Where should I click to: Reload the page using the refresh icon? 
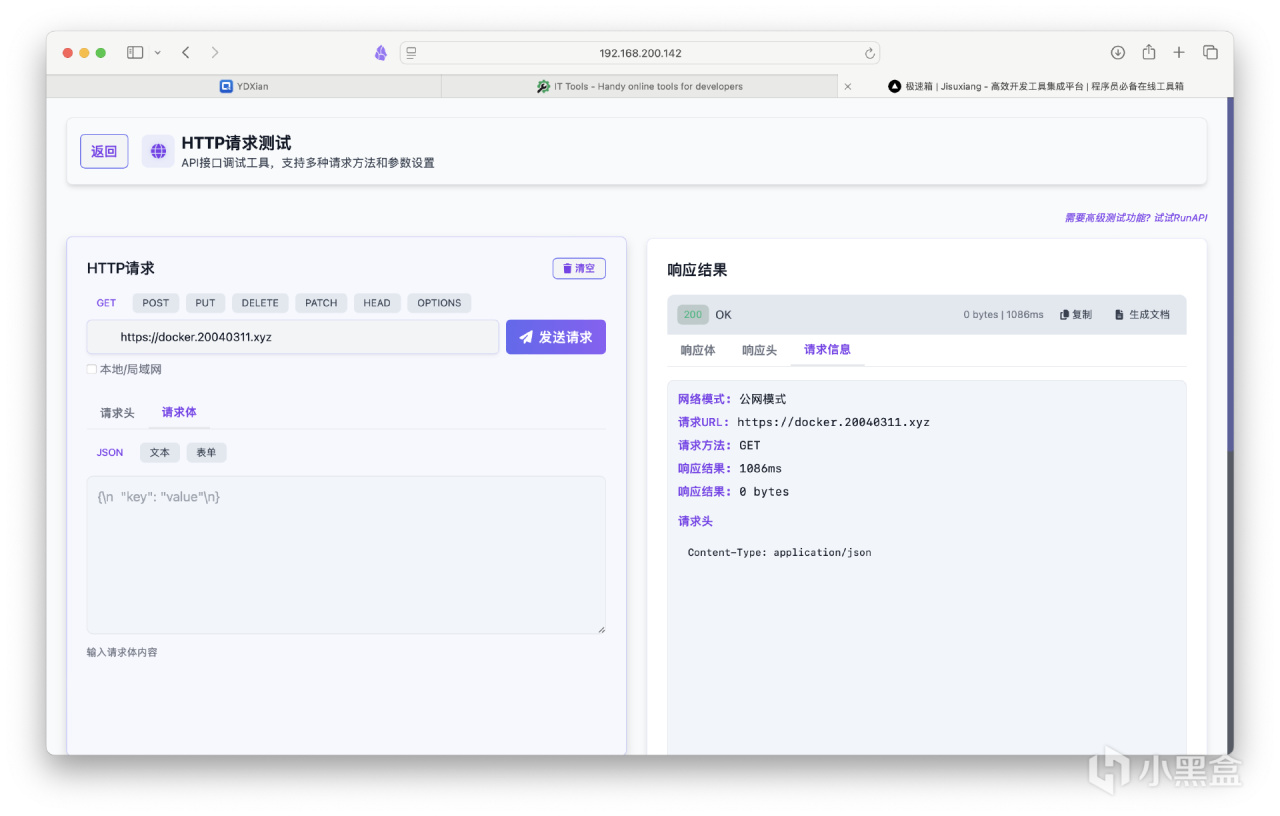coord(870,53)
